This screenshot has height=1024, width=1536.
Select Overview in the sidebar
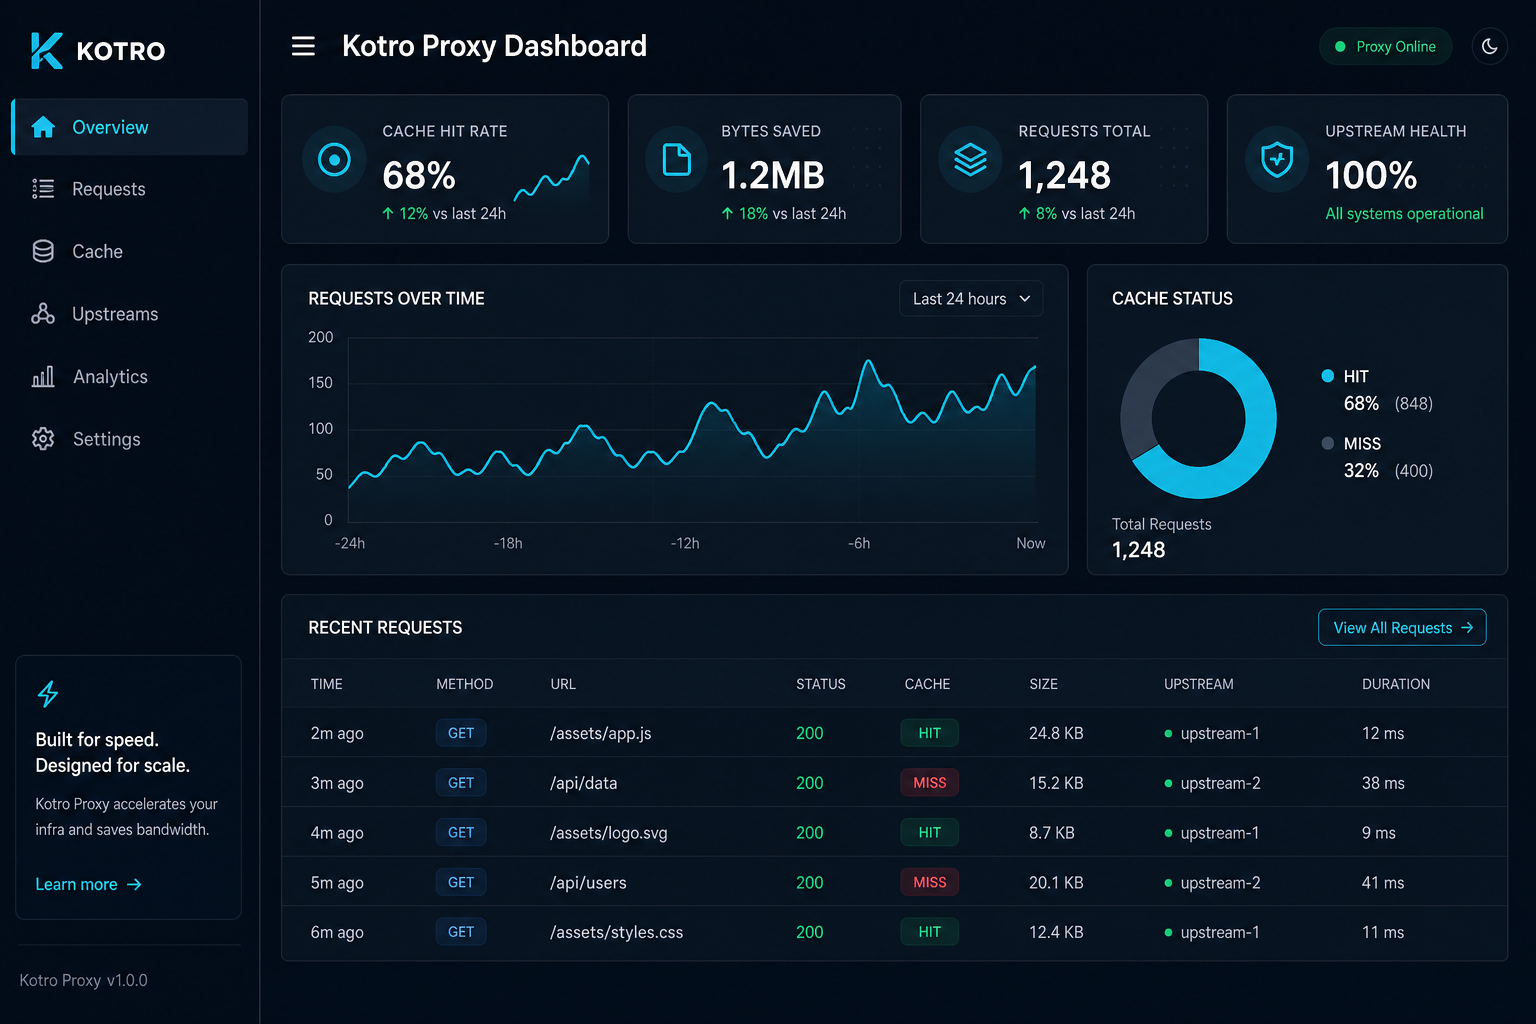(130, 127)
